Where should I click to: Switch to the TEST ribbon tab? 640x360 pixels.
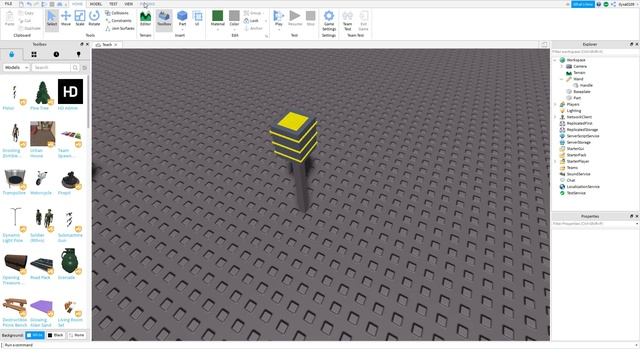click(113, 4)
